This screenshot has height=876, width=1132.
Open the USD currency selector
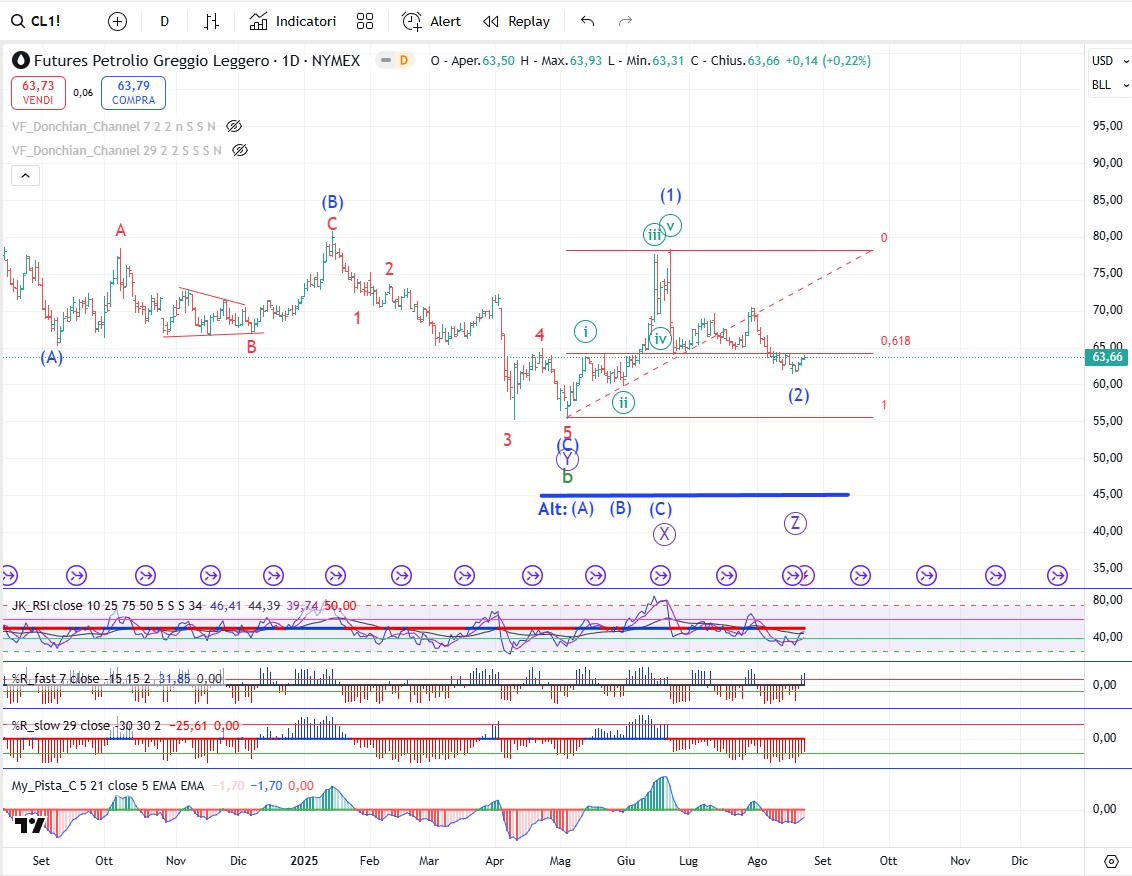click(1103, 61)
